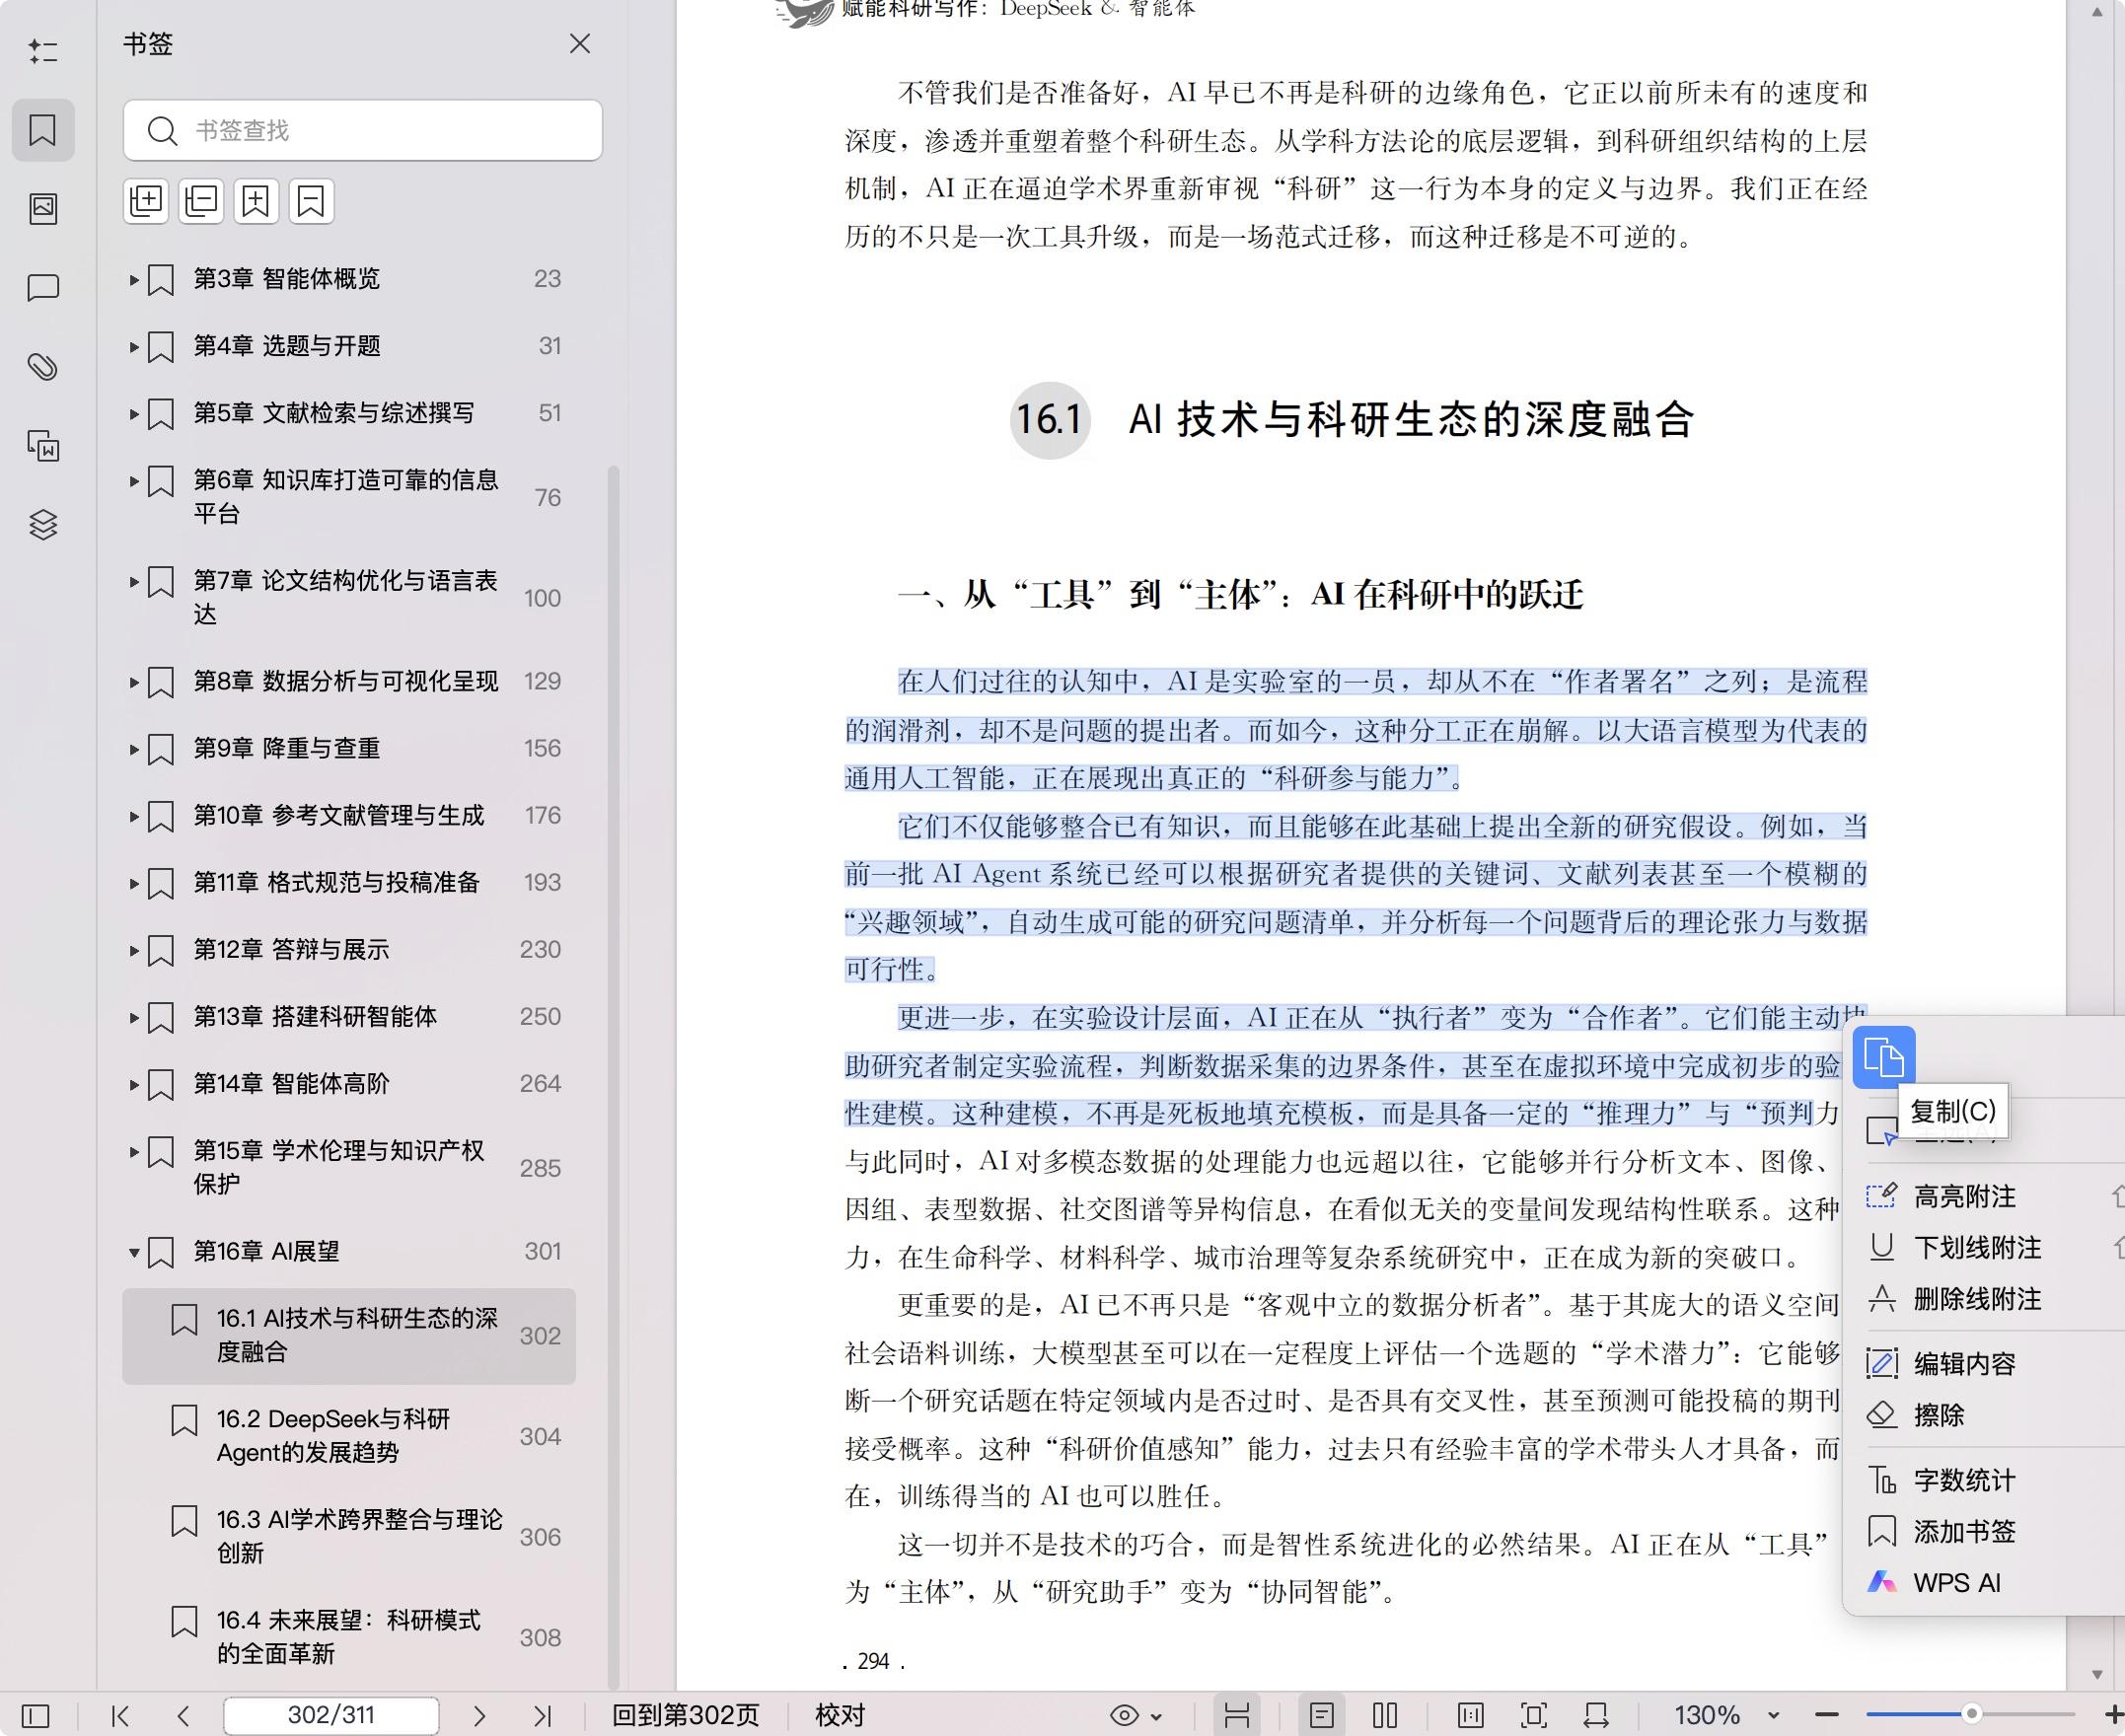Expand the 第4章 选题与开题 bookmark
2125x1736 pixels.
coord(134,347)
